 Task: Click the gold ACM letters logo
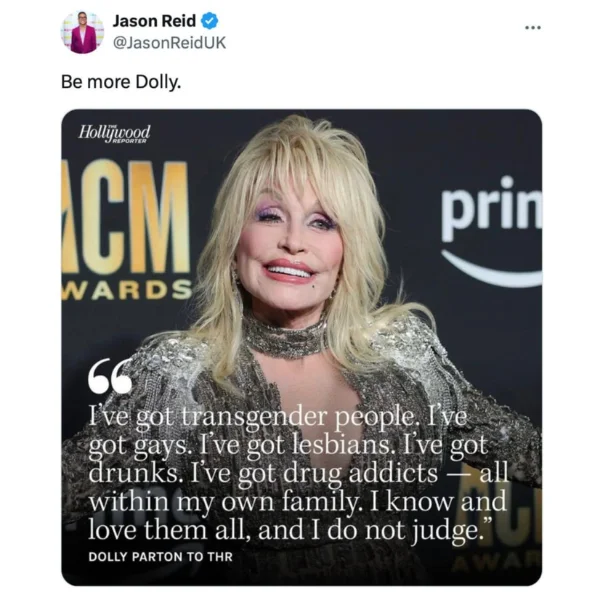point(126,217)
